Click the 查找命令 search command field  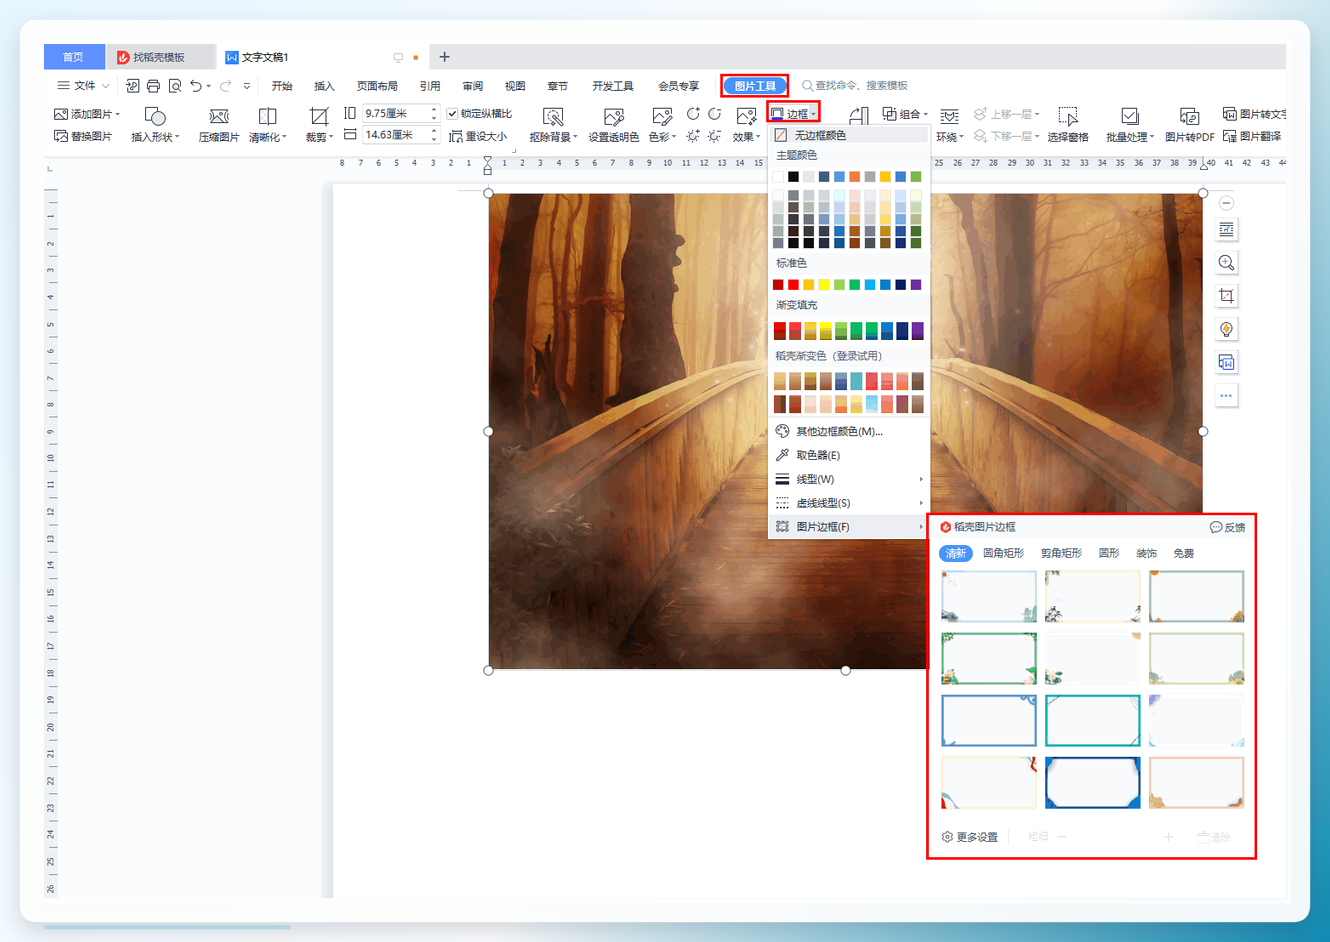[856, 86]
